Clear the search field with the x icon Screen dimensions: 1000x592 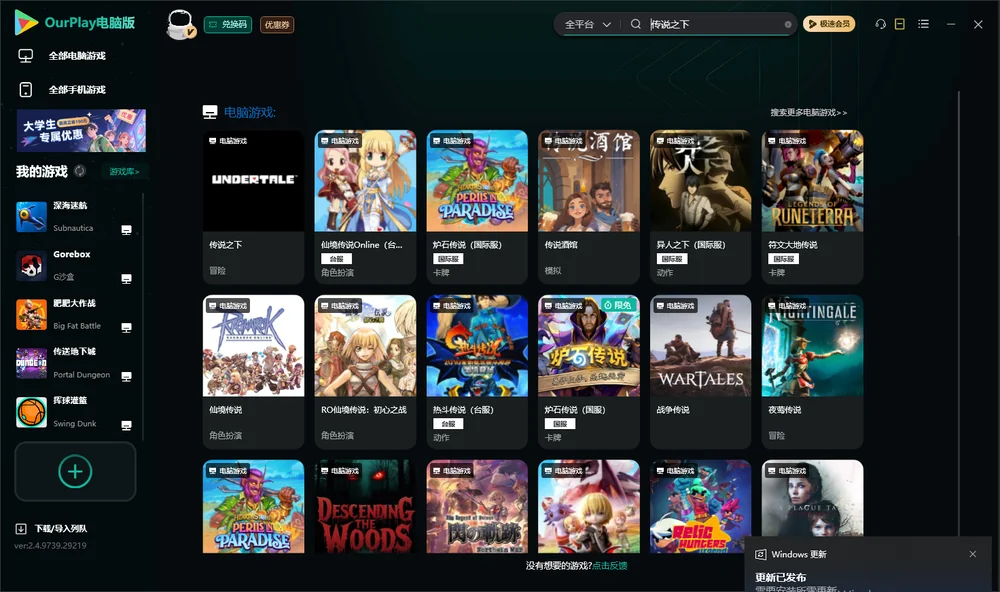point(788,24)
